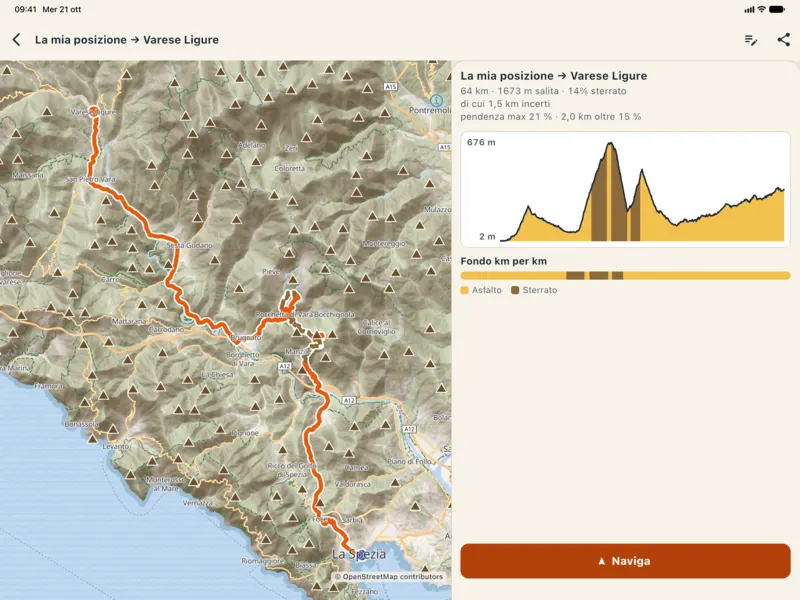Tap the 'Mattarana' map label
Image resolution: width=800 pixels, height=600 pixels.
coord(129,321)
